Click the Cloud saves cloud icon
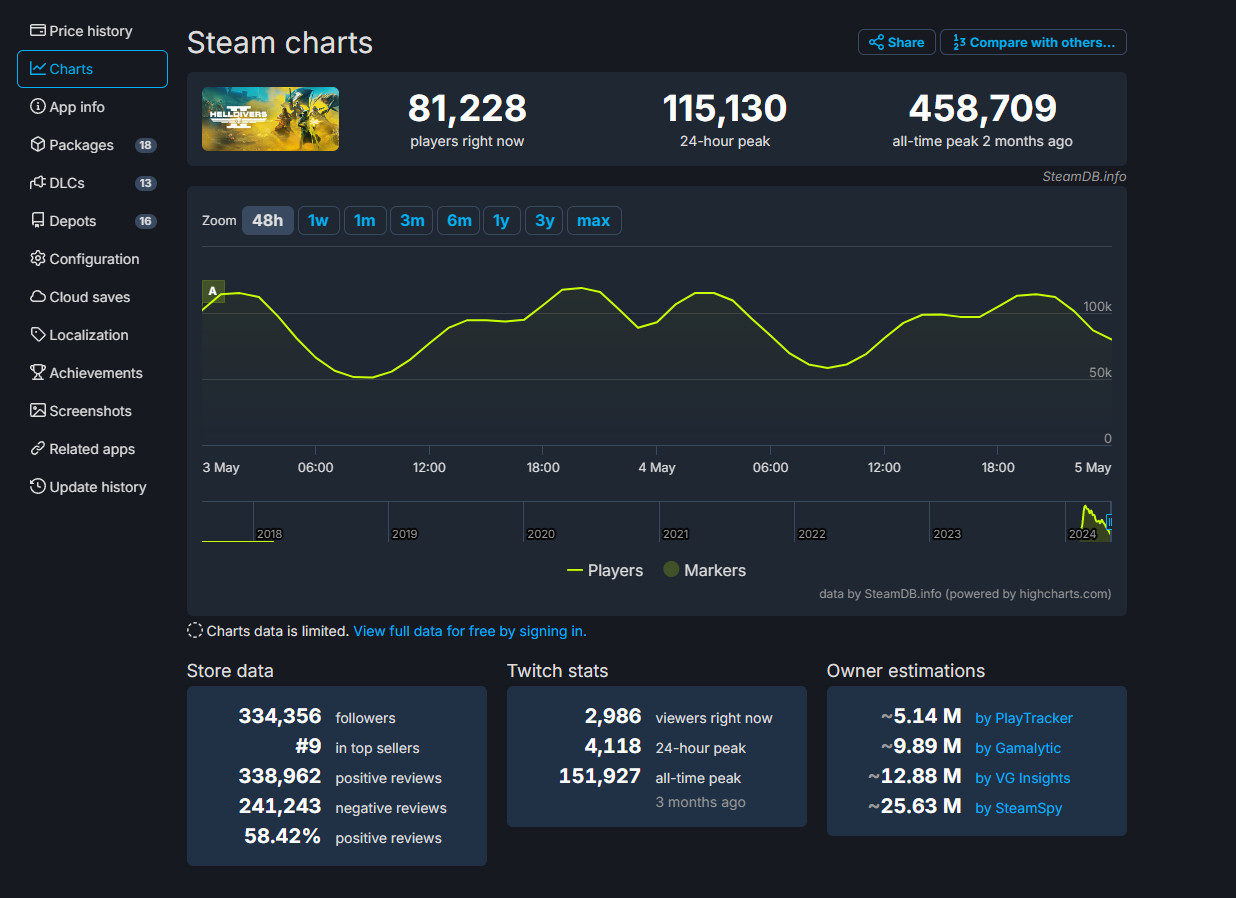The width and height of the screenshot is (1236, 898). pyautogui.click(x=38, y=297)
